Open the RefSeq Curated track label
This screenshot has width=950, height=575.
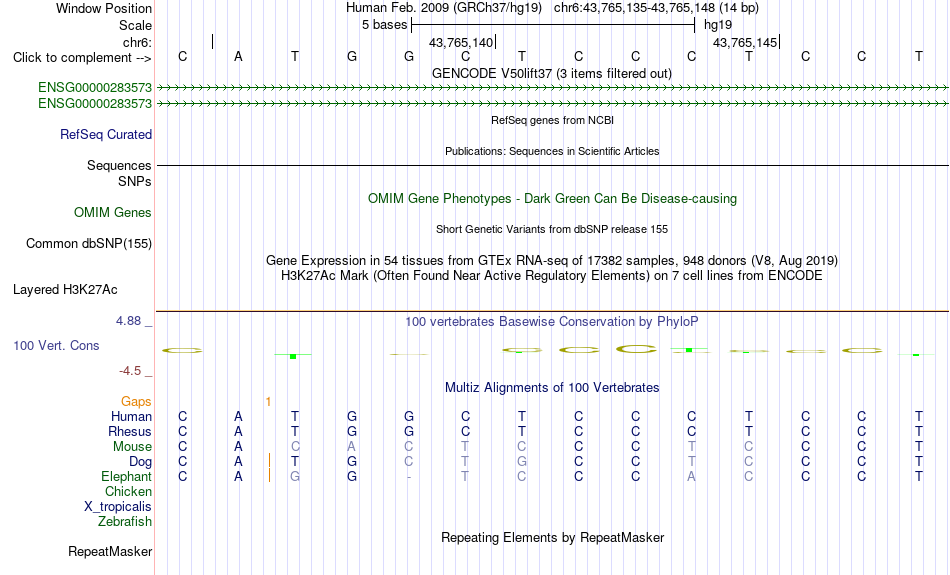[x=105, y=135]
